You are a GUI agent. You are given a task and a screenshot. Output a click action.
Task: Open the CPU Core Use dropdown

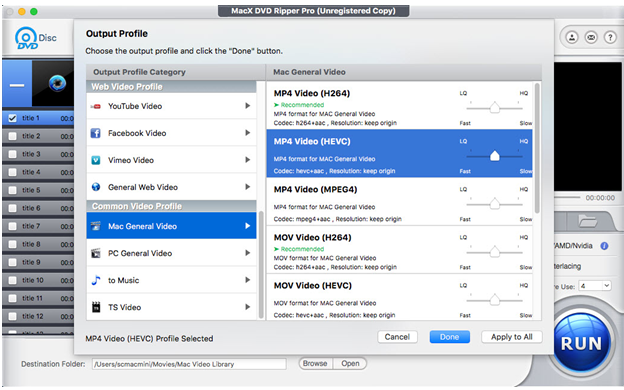595,286
